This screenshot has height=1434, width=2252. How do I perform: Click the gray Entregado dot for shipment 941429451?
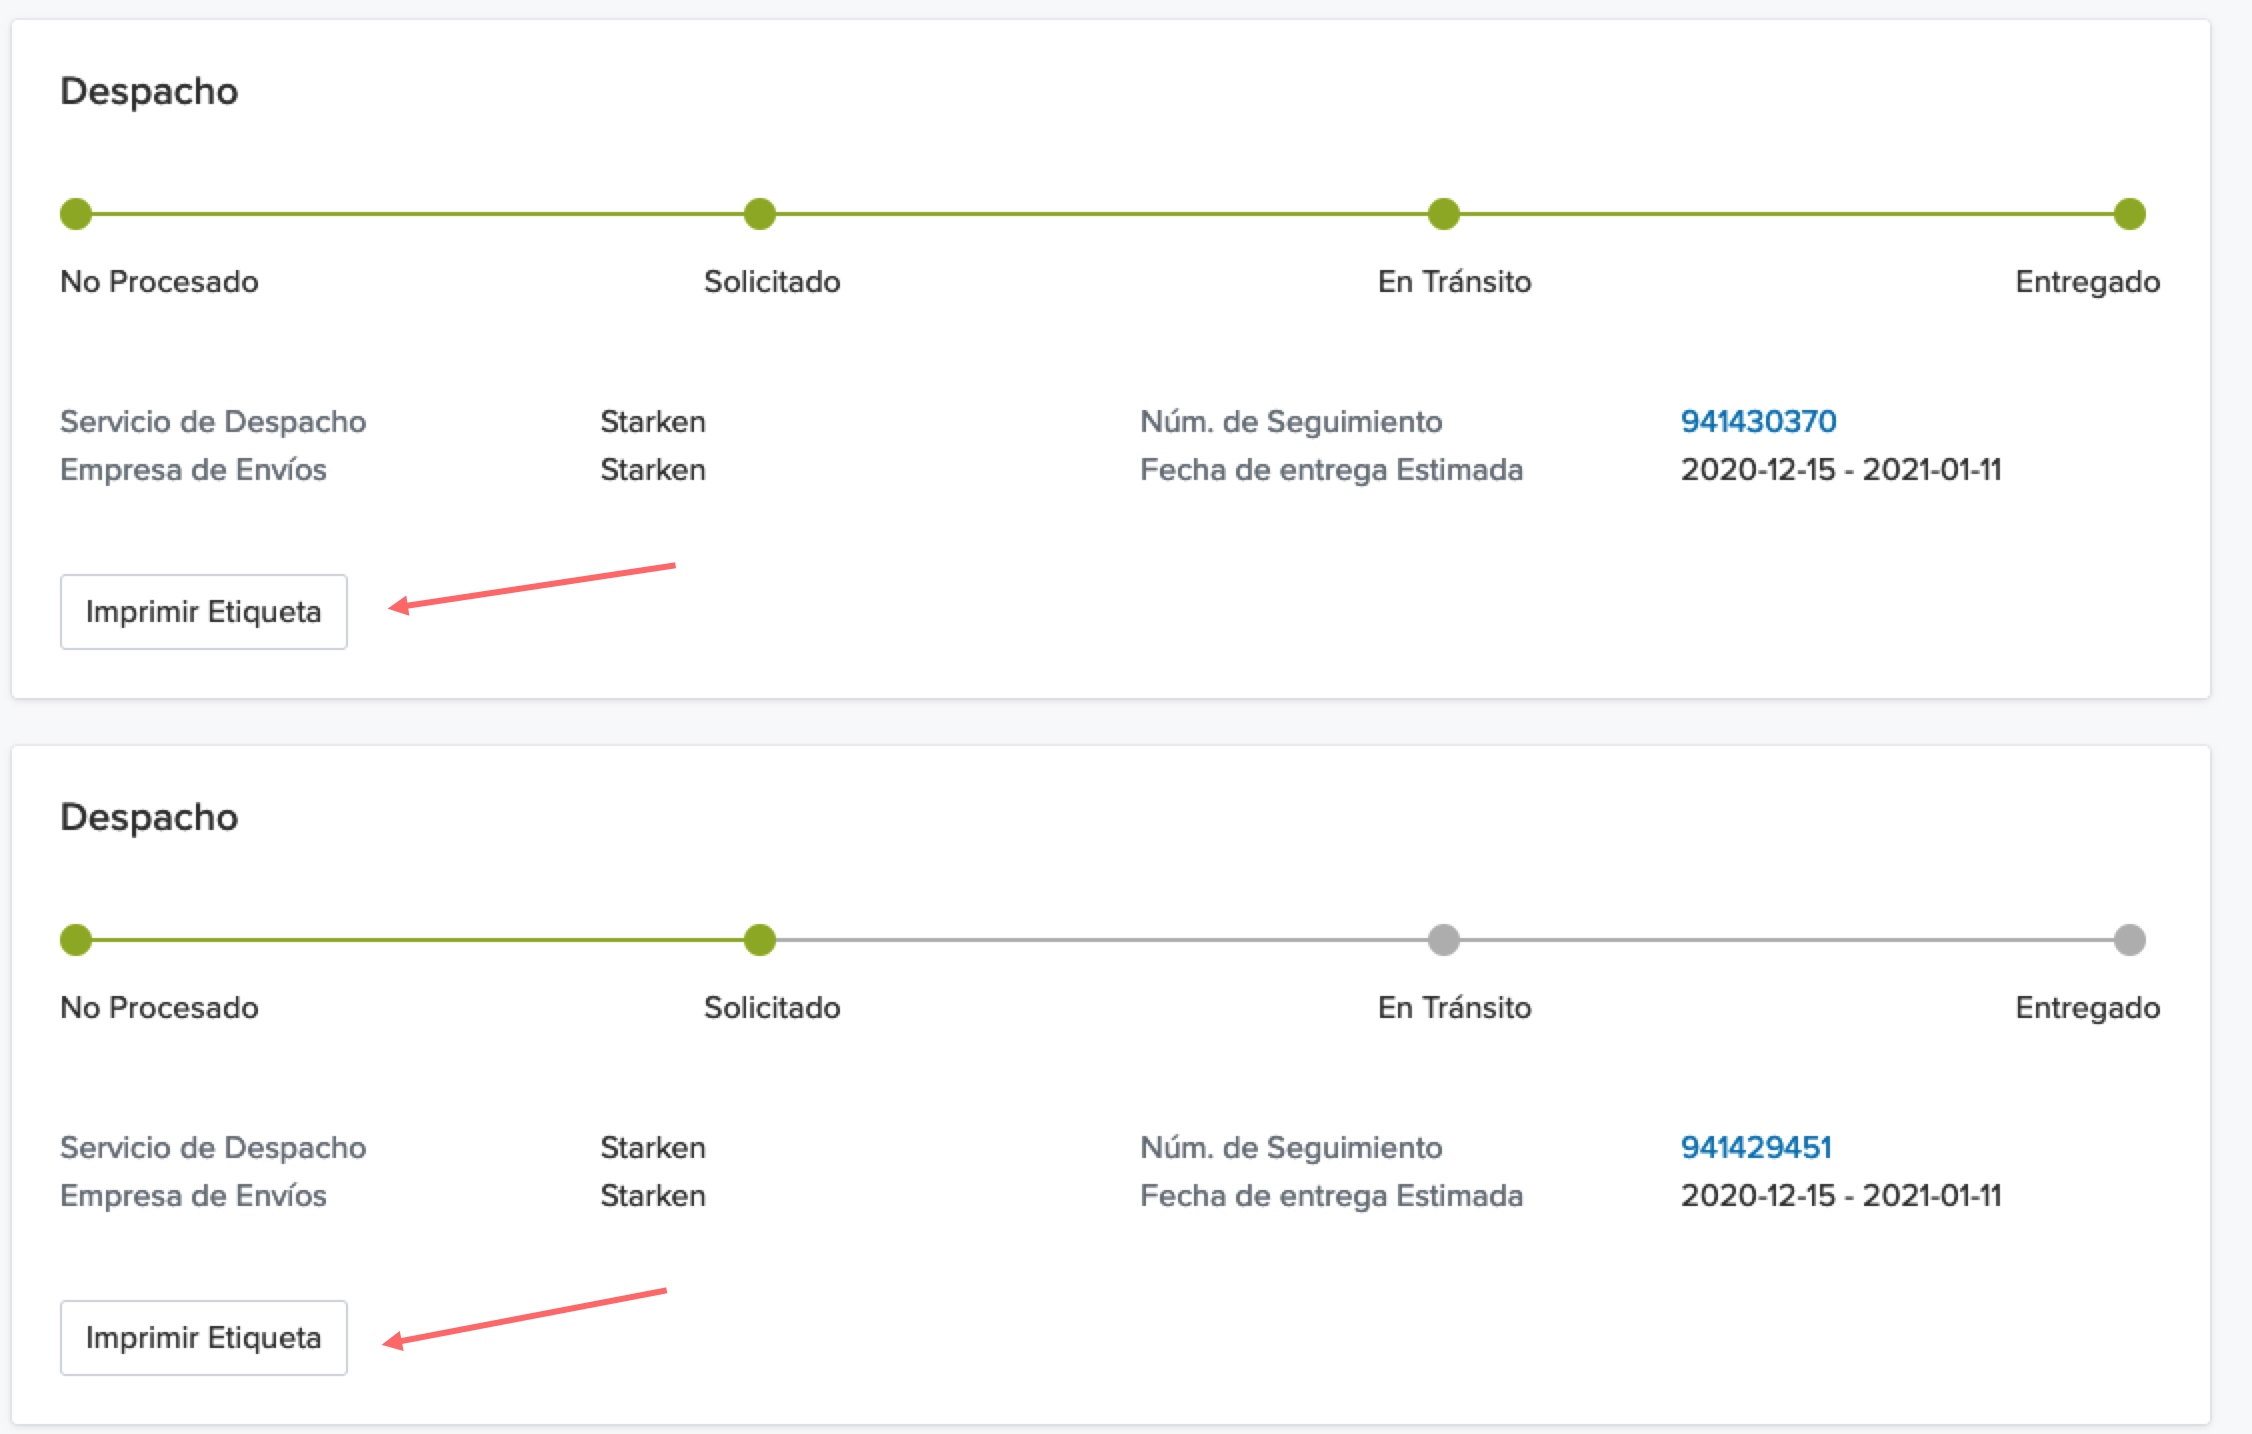pos(2129,940)
